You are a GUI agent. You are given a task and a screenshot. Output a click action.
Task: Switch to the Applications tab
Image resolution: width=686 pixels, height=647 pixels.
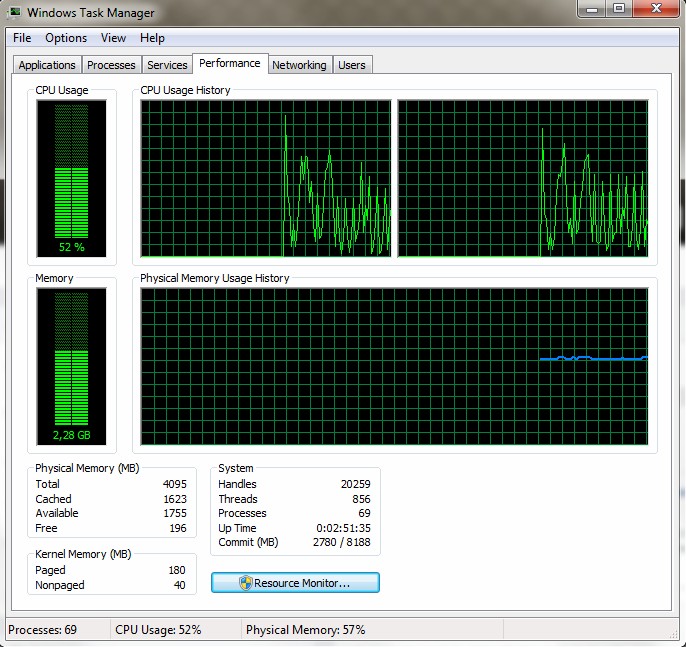tap(47, 65)
